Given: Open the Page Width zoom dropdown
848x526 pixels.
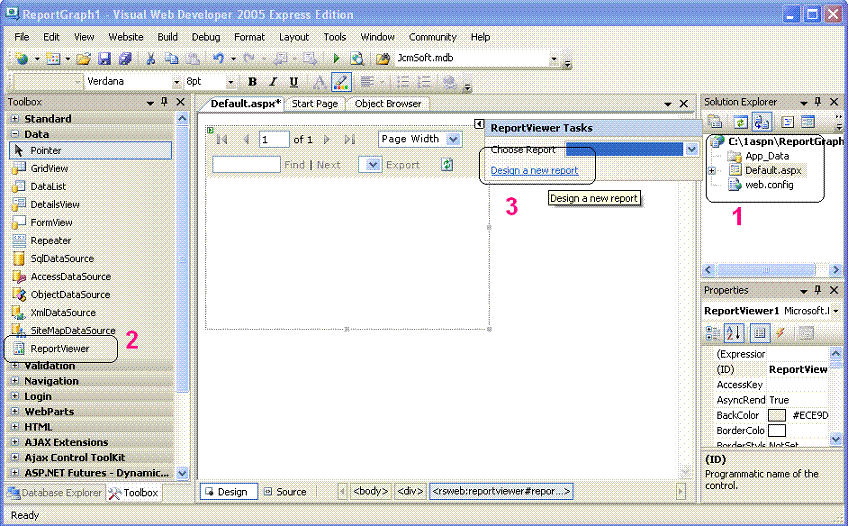Looking at the screenshot, I should click(x=453, y=139).
